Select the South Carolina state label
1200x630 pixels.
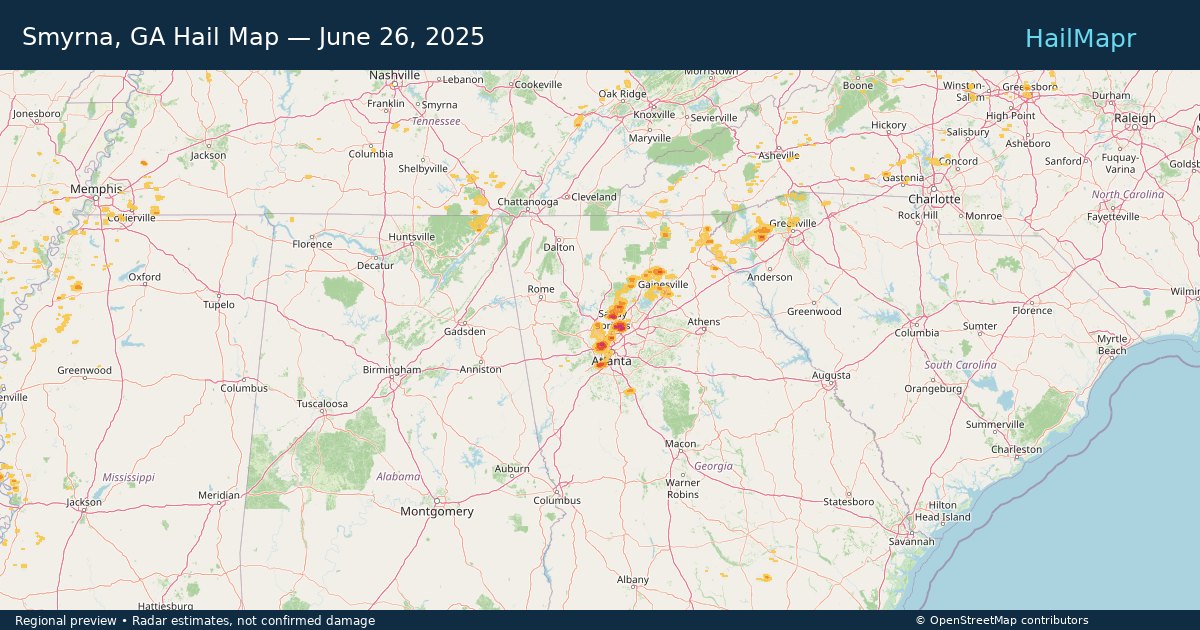(961, 365)
